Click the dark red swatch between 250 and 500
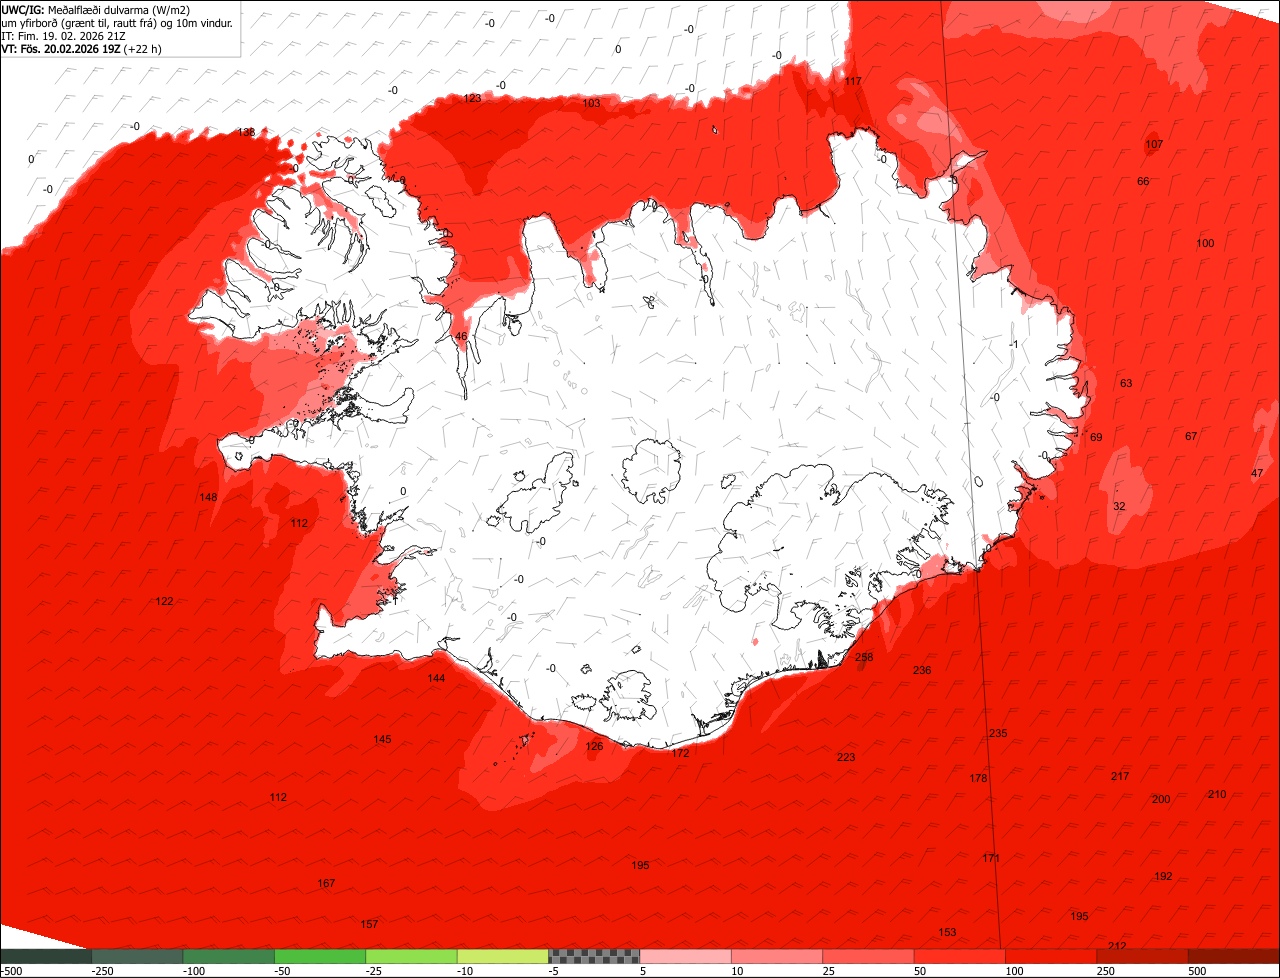Viewport: 1280px width, 978px height. point(1143,956)
